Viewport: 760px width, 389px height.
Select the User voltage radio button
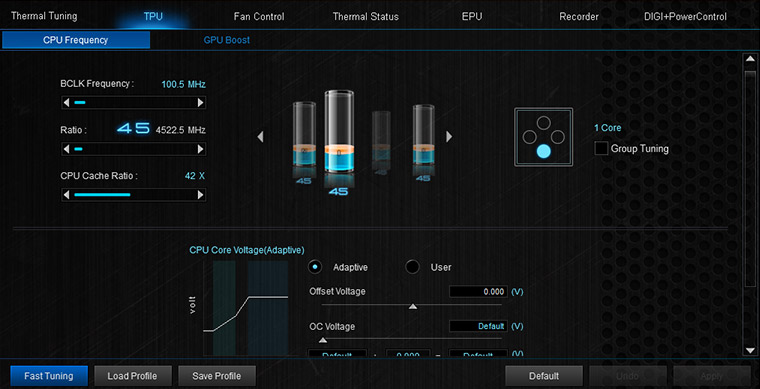point(412,267)
